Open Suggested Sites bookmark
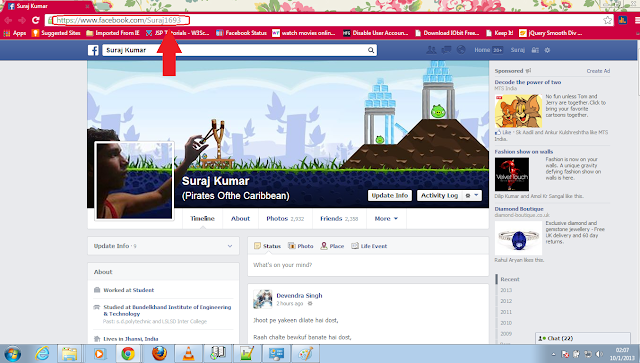 [x=56, y=33]
